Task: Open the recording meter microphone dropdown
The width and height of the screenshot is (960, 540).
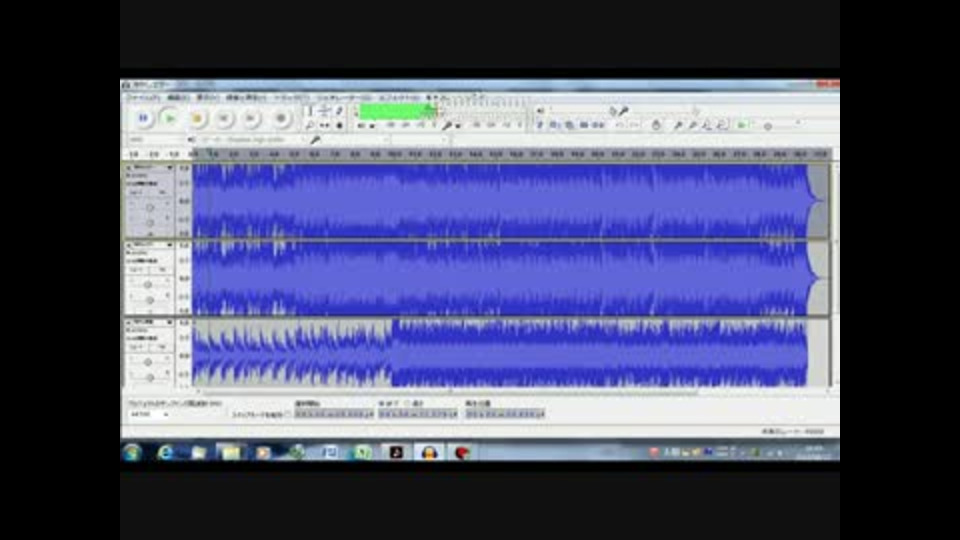Action: [x=459, y=126]
